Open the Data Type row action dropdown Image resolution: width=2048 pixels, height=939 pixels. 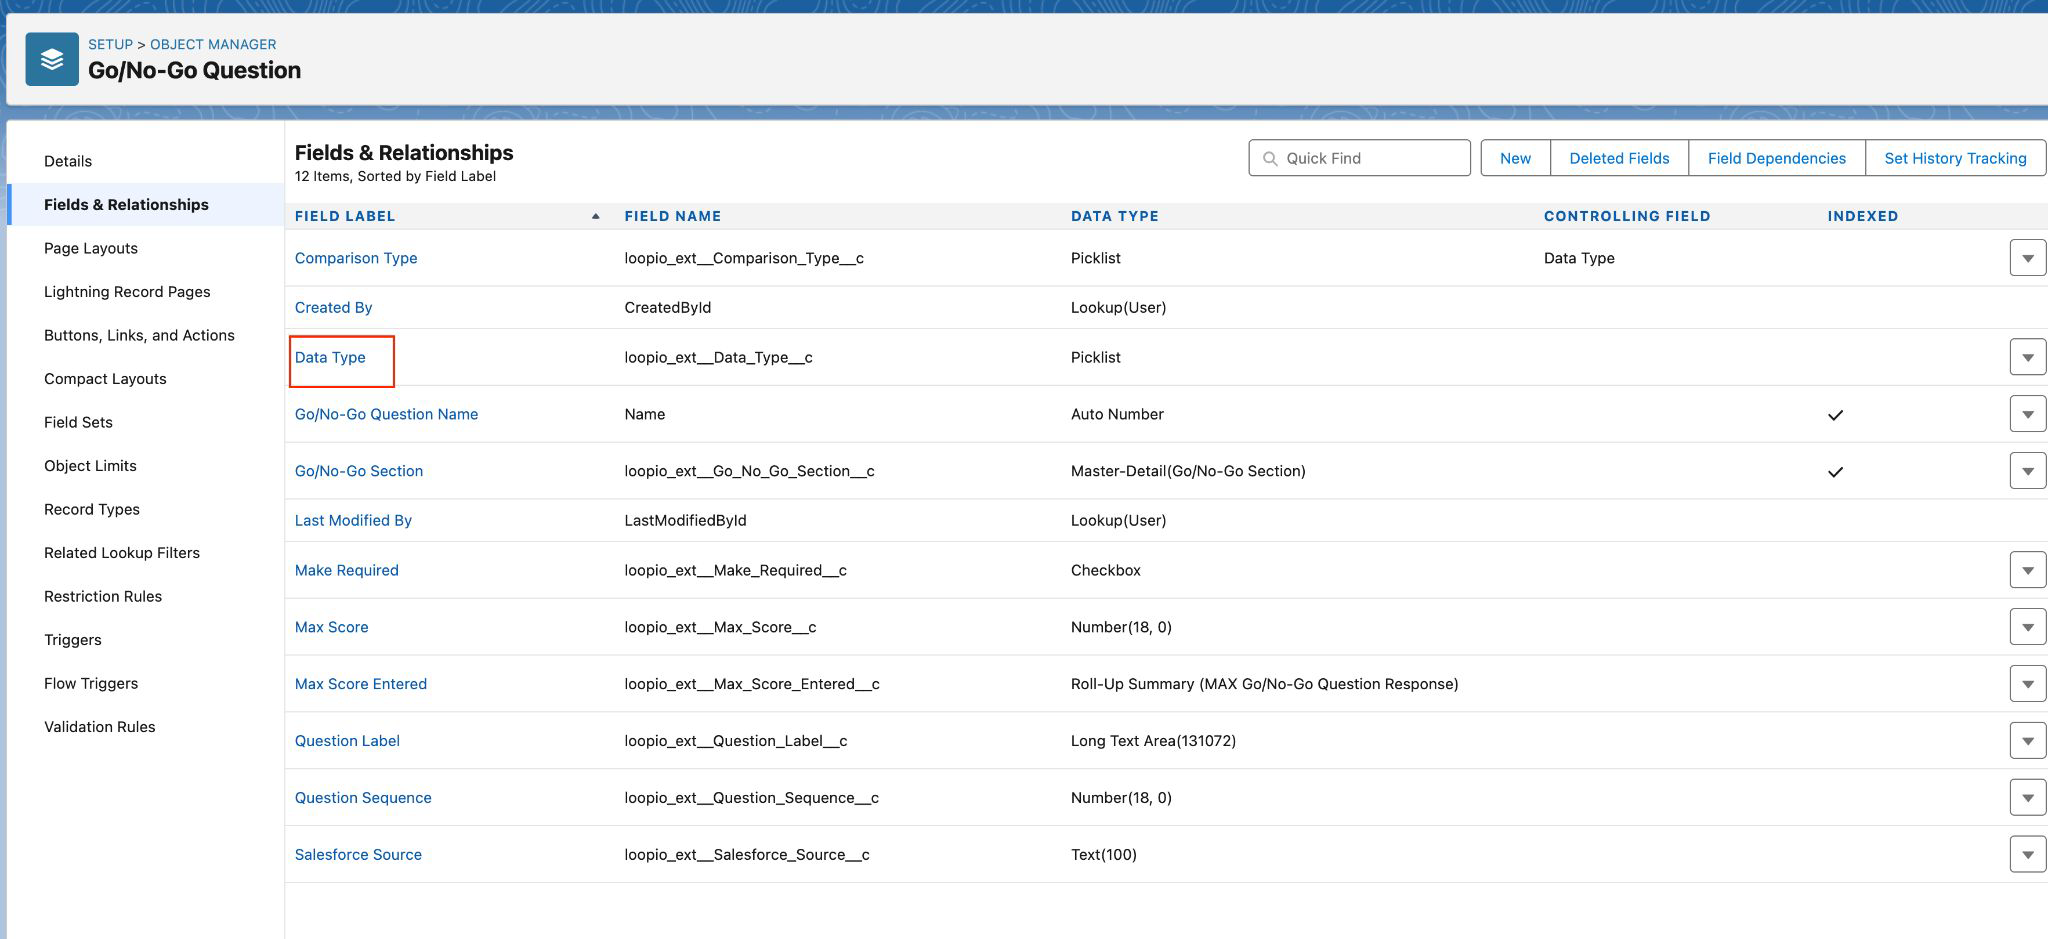click(2027, 357)
